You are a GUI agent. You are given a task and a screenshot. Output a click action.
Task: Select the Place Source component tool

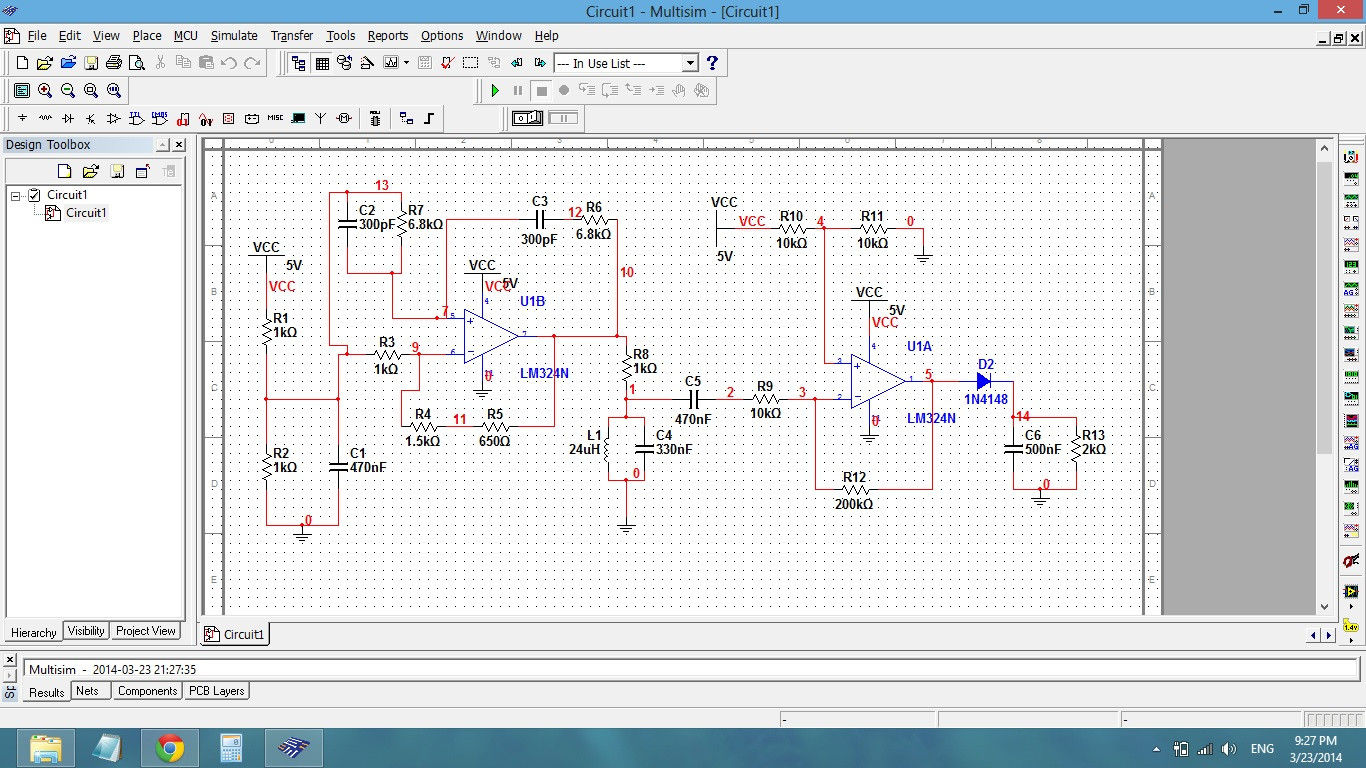click(22, 118)
